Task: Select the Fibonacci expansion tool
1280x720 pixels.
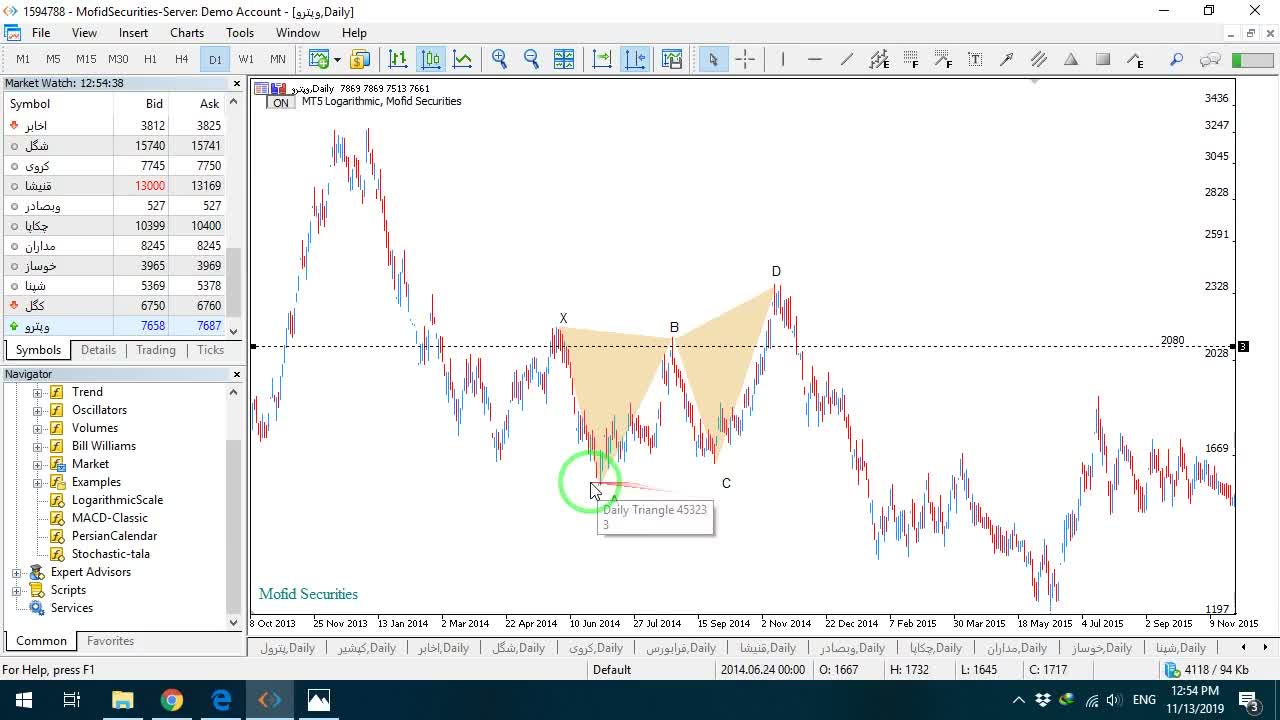Action: point(943,59)
